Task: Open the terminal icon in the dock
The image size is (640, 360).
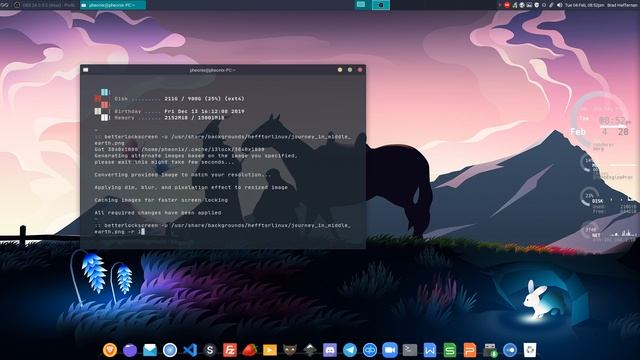Action: [410, 350]
